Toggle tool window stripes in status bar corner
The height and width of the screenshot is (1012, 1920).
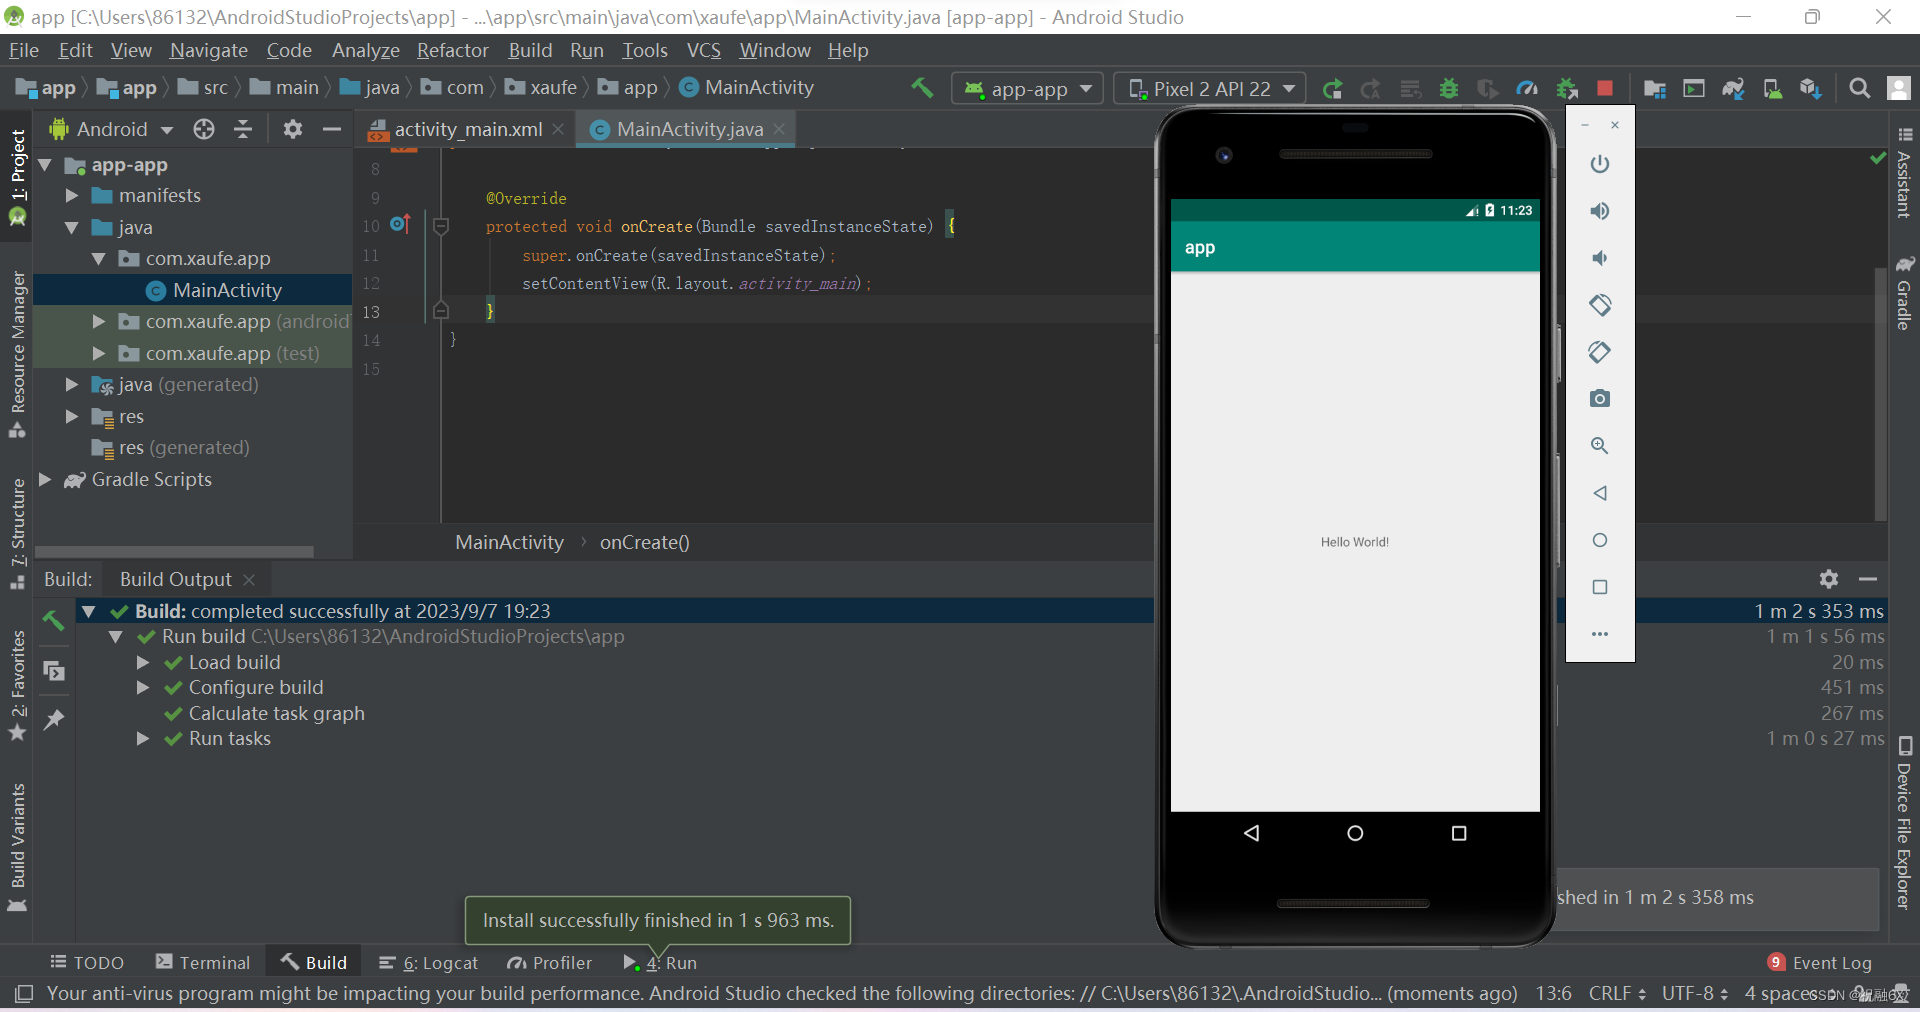coord(24,994)
